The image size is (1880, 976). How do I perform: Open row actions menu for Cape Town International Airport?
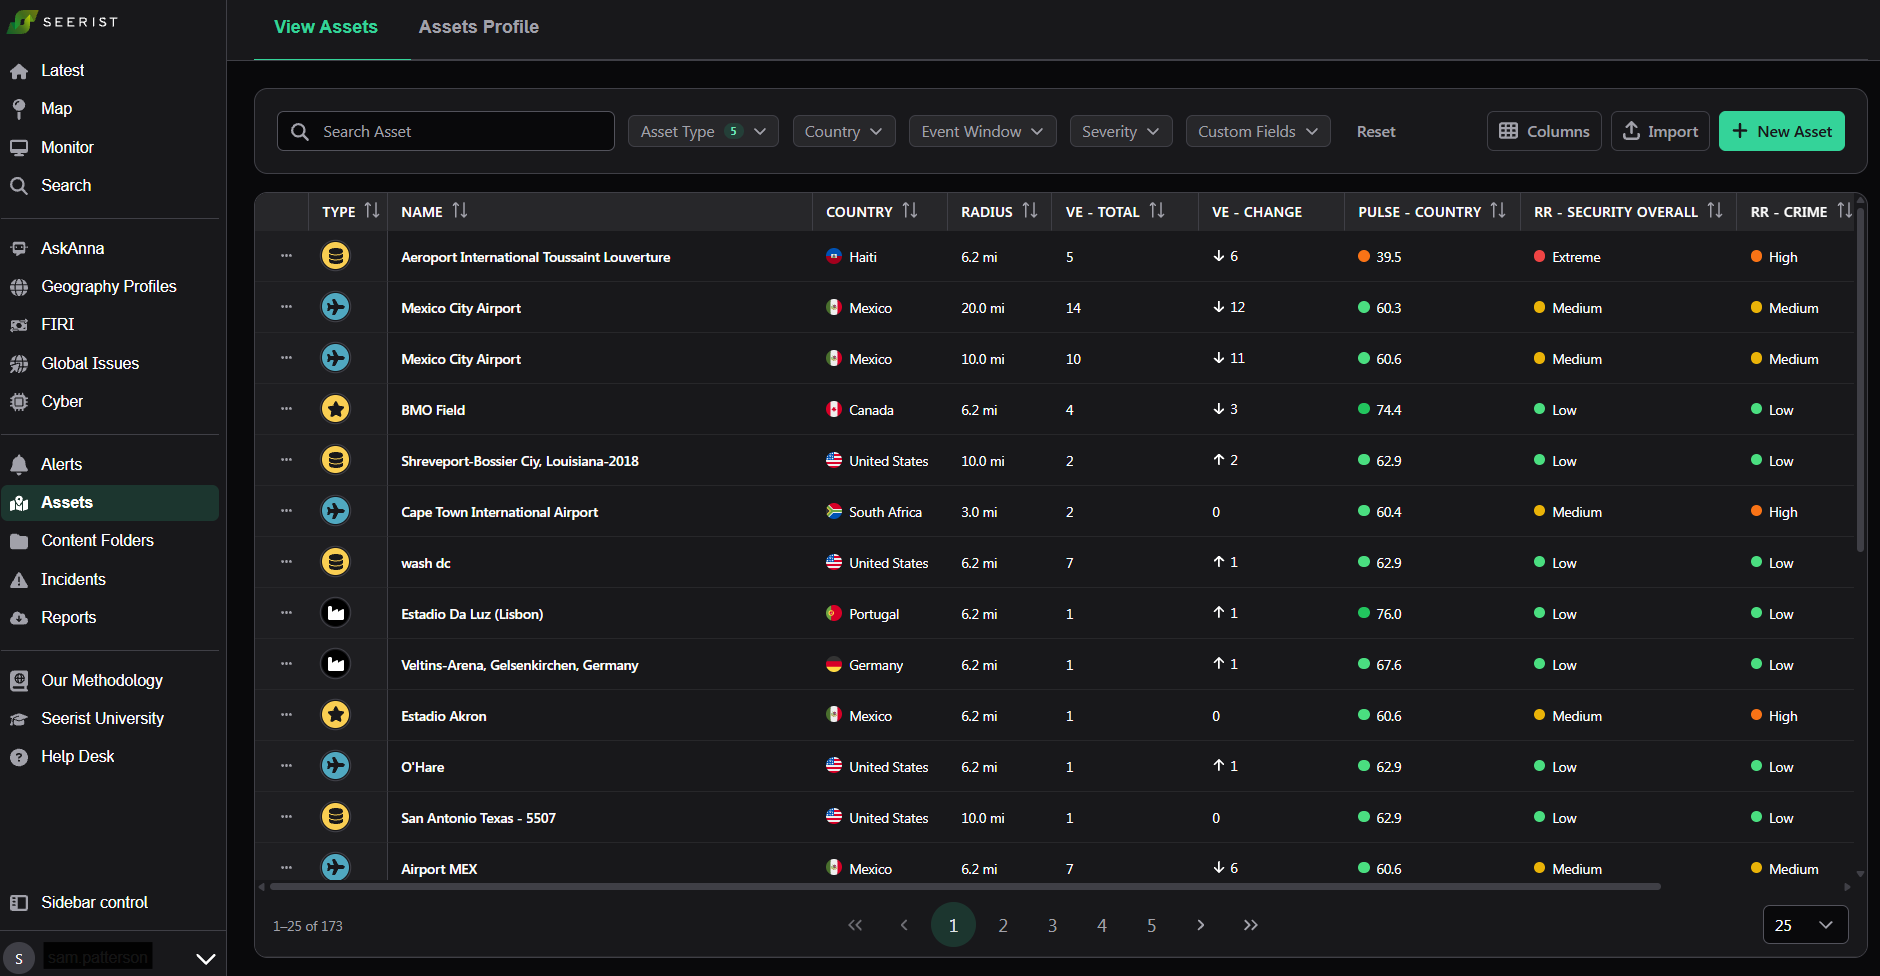[287, 511]
